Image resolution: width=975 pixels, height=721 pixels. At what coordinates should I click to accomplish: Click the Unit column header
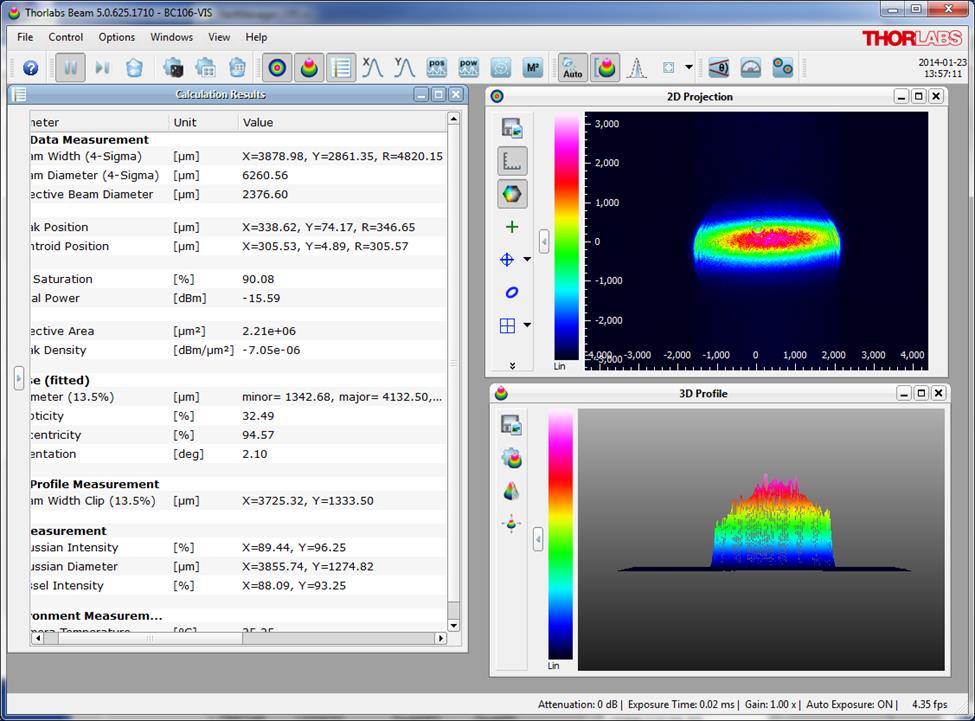pos(185,122)
